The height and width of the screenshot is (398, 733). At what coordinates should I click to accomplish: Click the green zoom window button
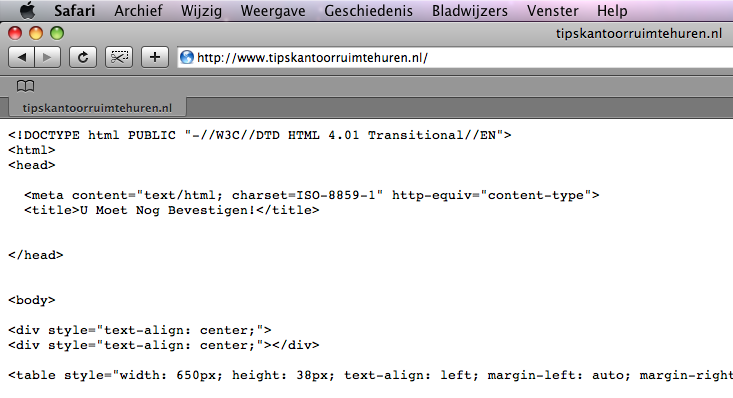coord(57,33)
